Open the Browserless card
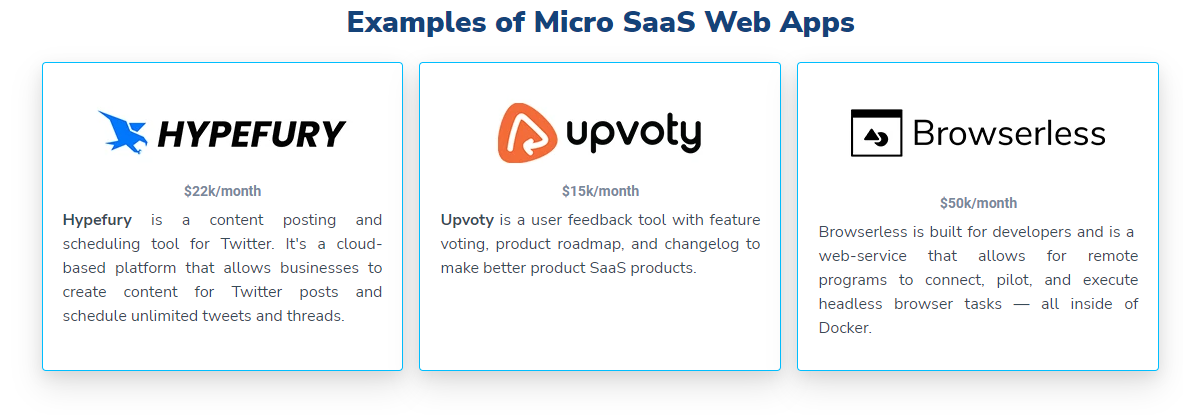 click(978, 217)
